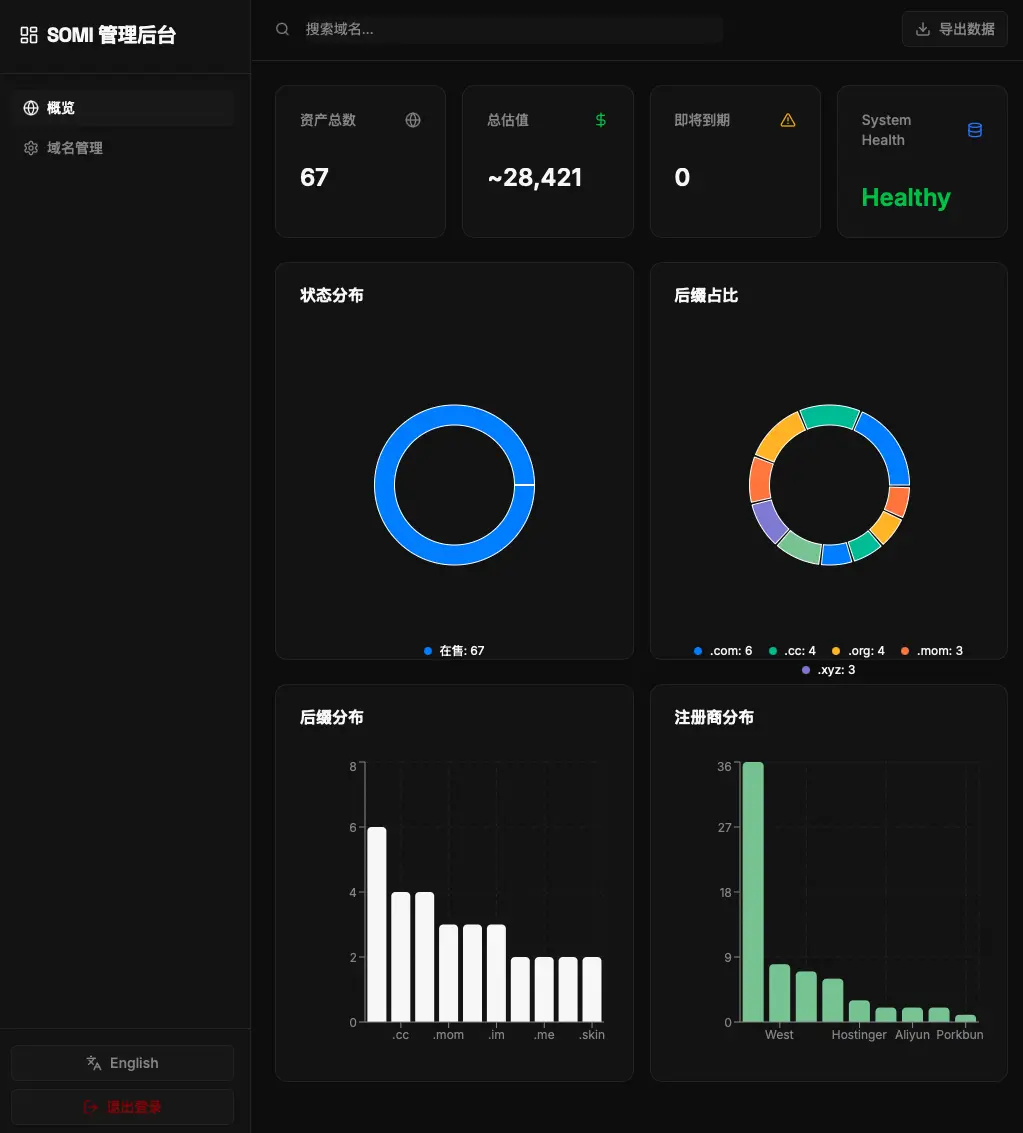Click the ~28,421 valuation value

[535, 177]
